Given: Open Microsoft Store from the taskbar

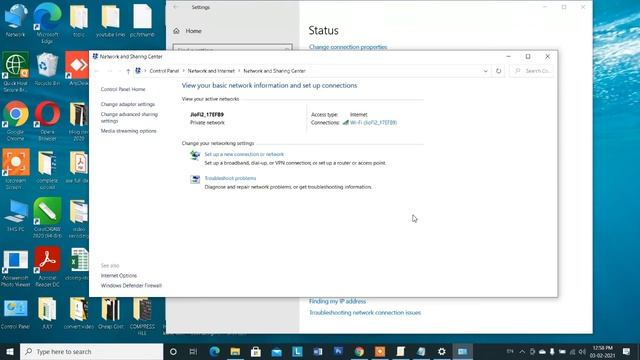Looking at the screenshot, I should pos(256,351).
